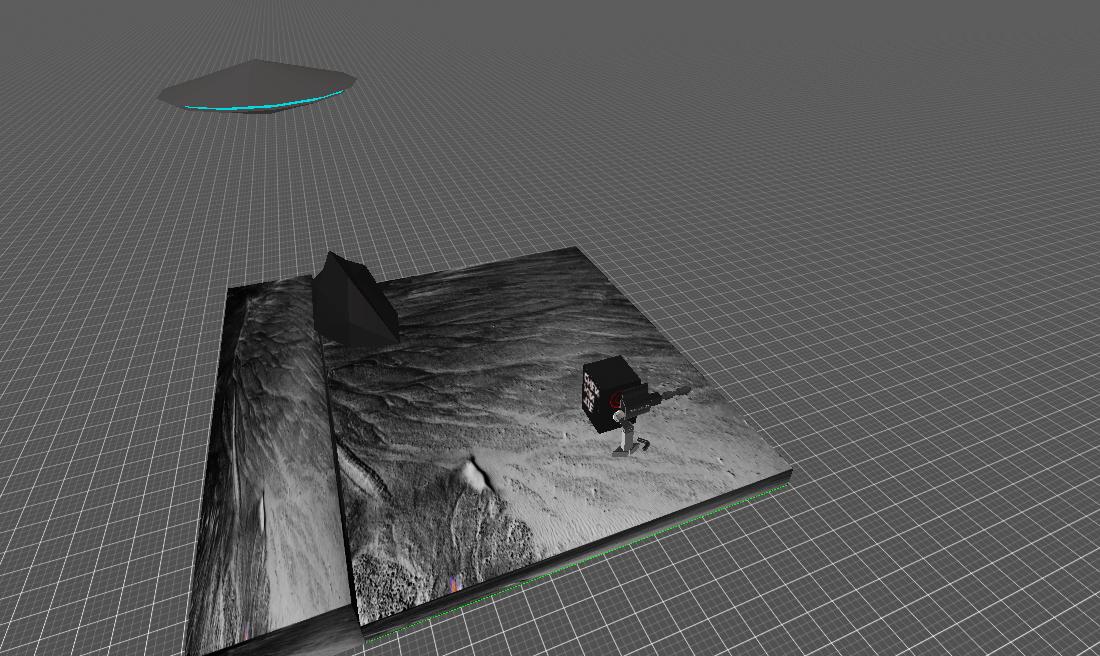Click the white streak on the left terrain strip
The height and width of the screenshot is (656, 1100).
click(262, 510)
